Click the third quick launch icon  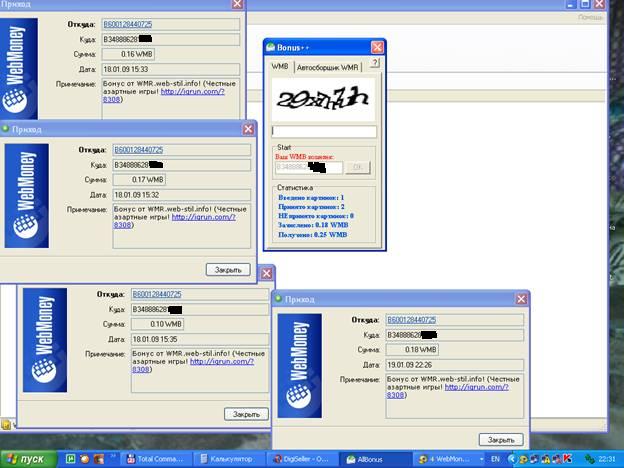(x=99, y=459)
